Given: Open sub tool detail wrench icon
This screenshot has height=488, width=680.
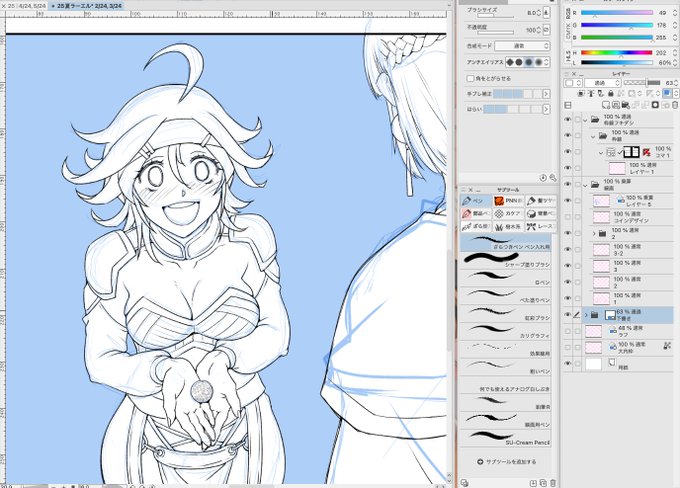Looking at the screenshot, I should coord(553,178).
